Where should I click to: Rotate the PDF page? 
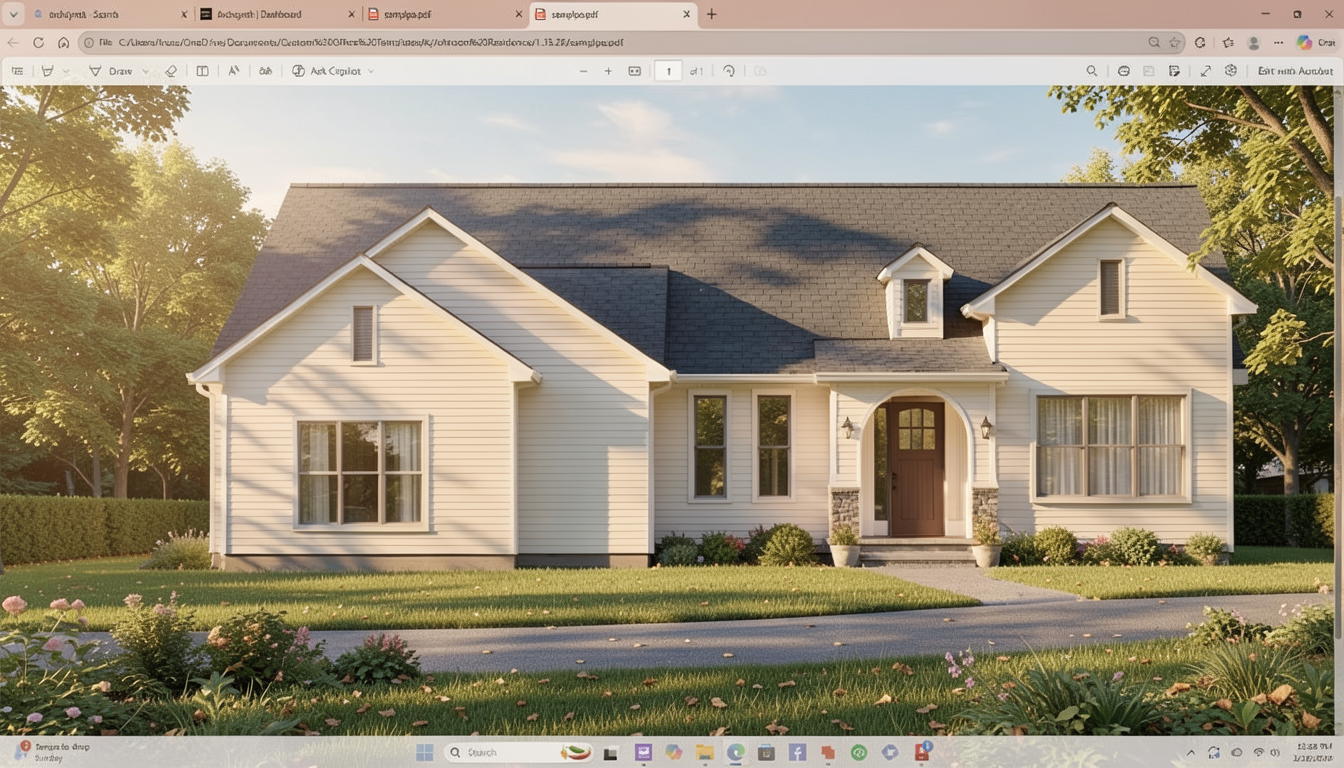pyautogui.click(x=729, y=71)
